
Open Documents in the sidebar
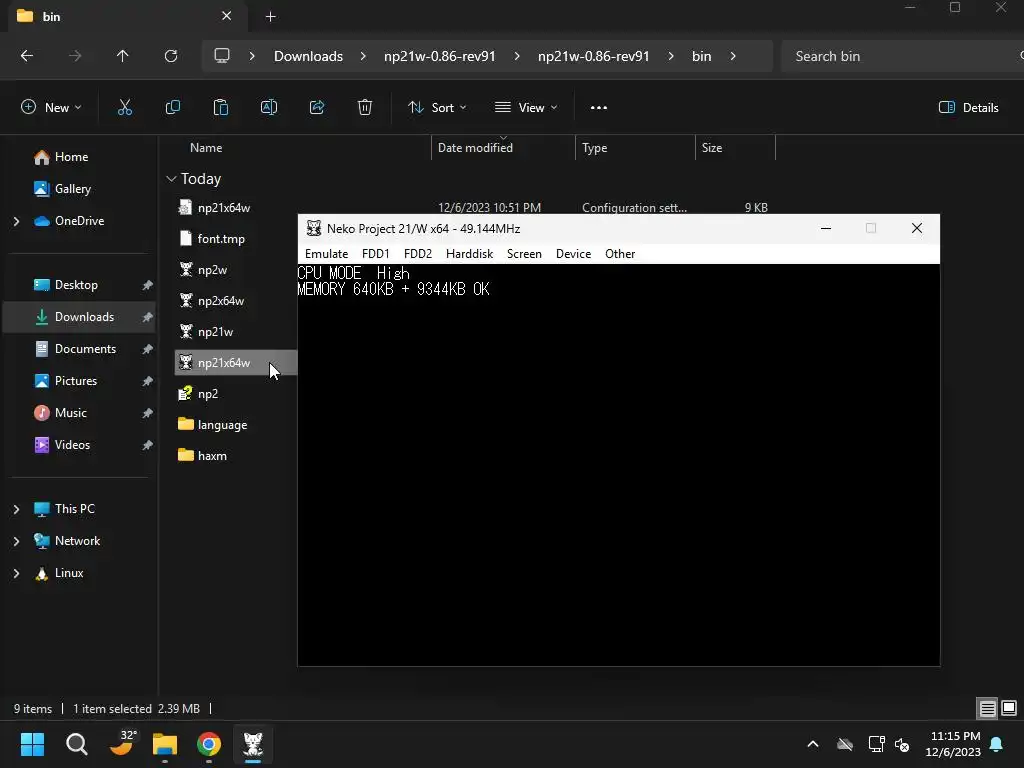pyautogui.click(x=85, y=349)
